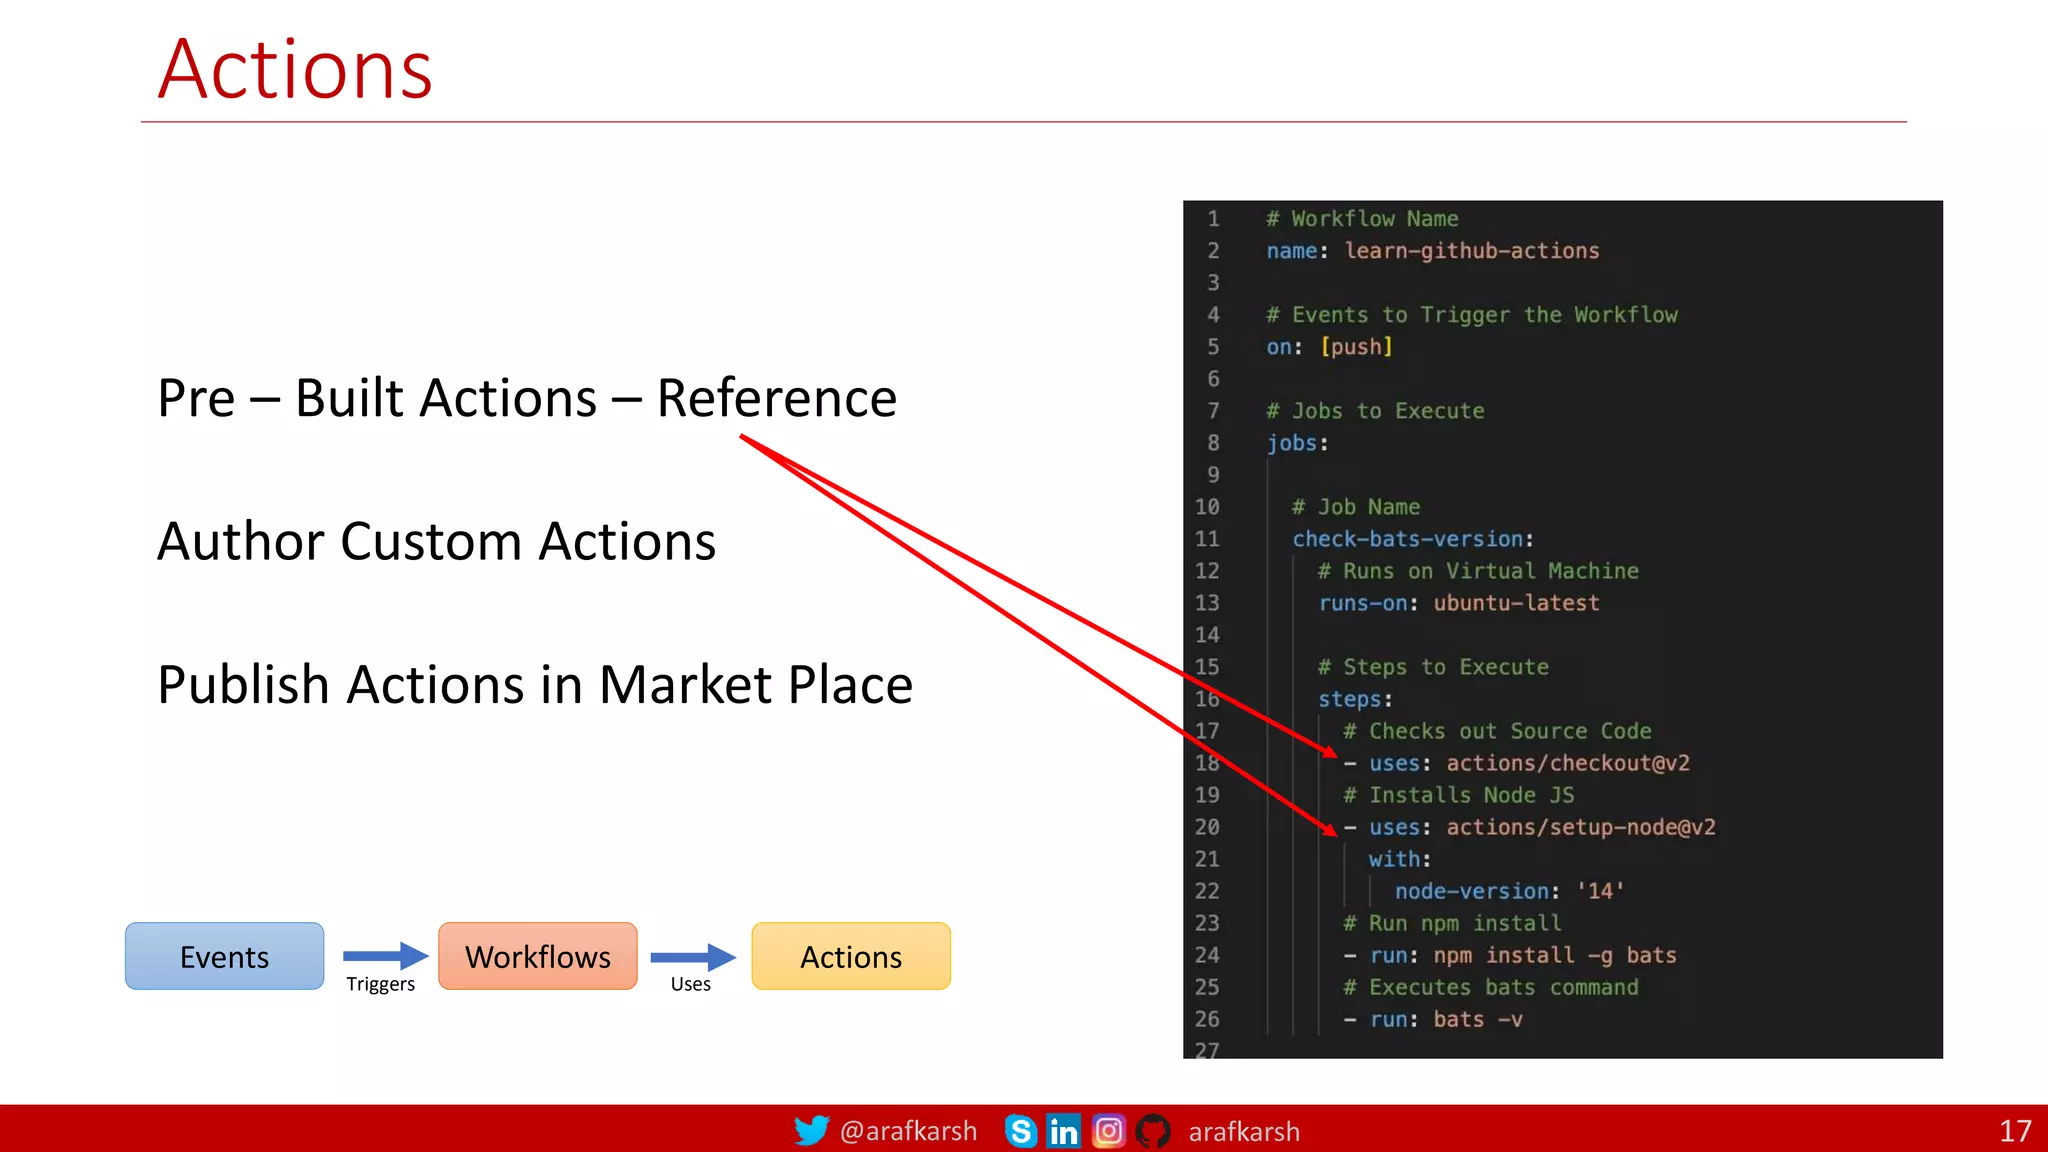The width and height of the screenshot is (2048, 1152).
Task: Click the blue Triggers arrow
Action: (x=385, y=956)
